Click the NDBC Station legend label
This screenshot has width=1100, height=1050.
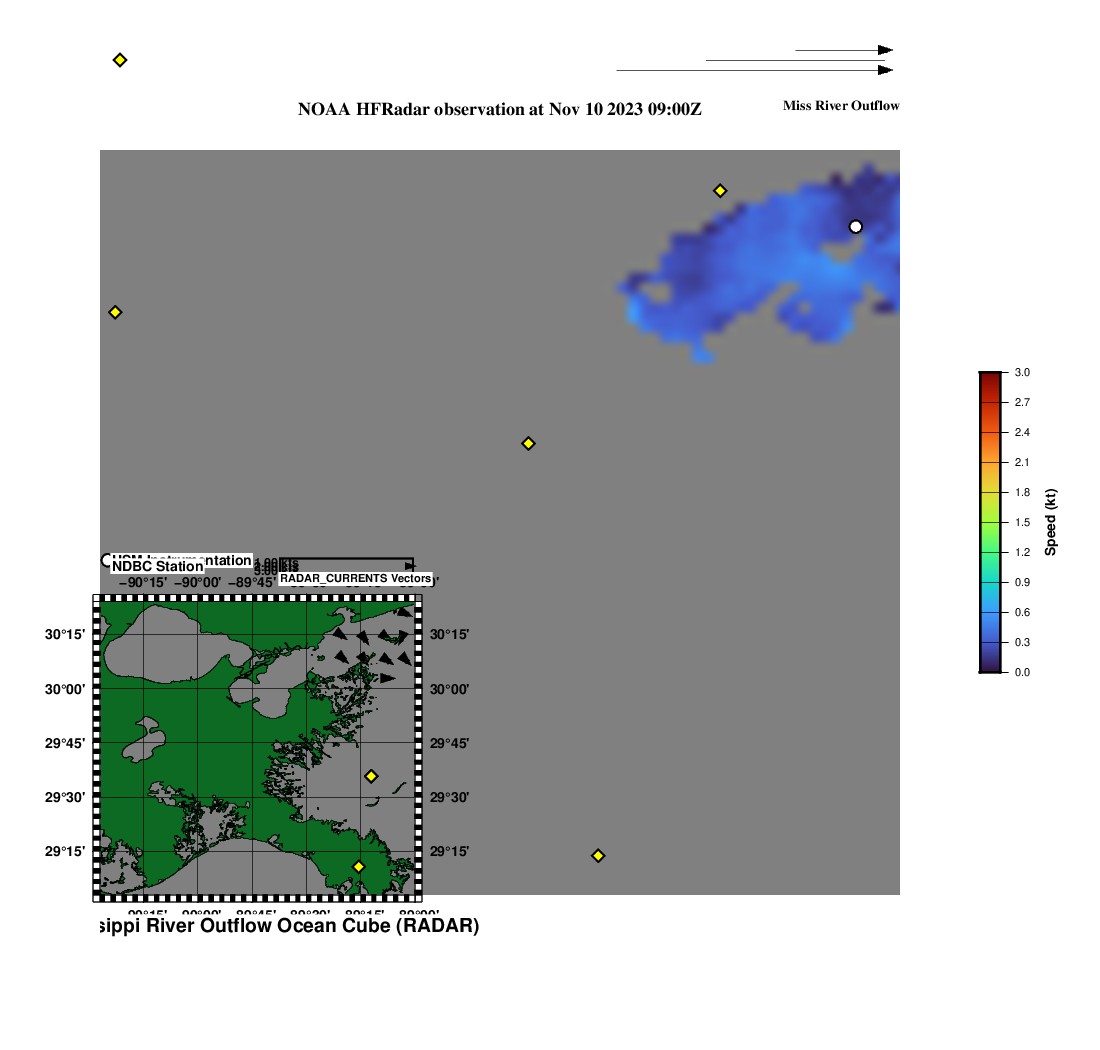click(x=157, y=567)
